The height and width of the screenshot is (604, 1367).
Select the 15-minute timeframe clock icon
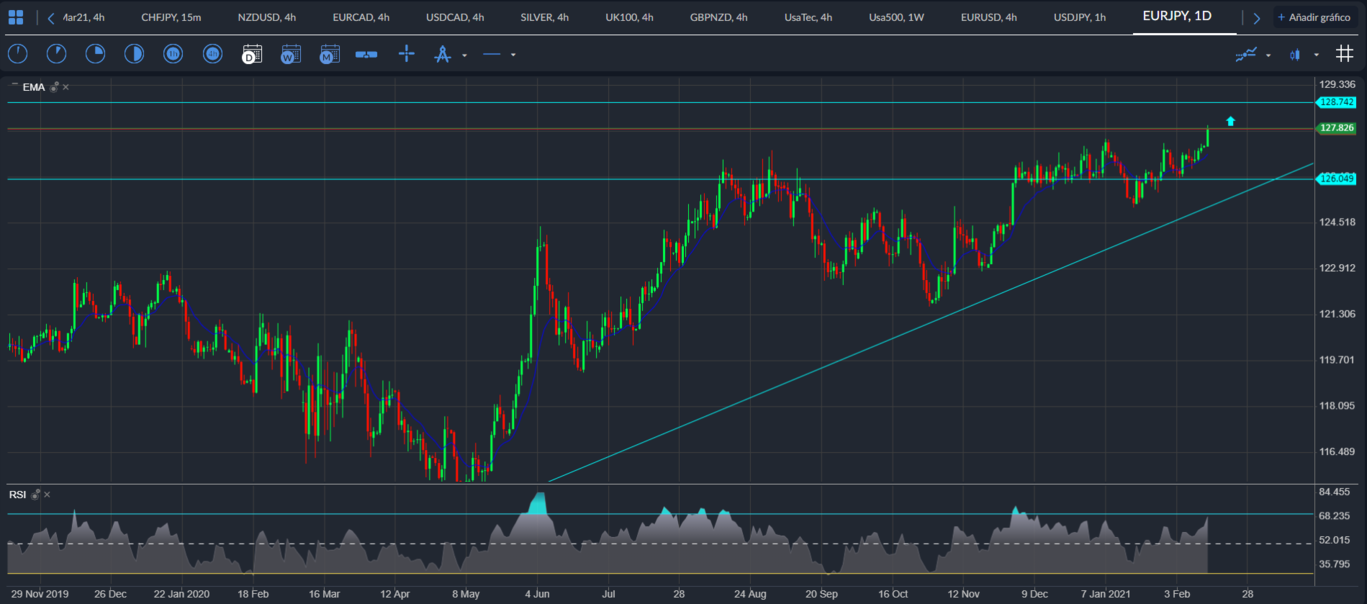(x=95, y=54)
